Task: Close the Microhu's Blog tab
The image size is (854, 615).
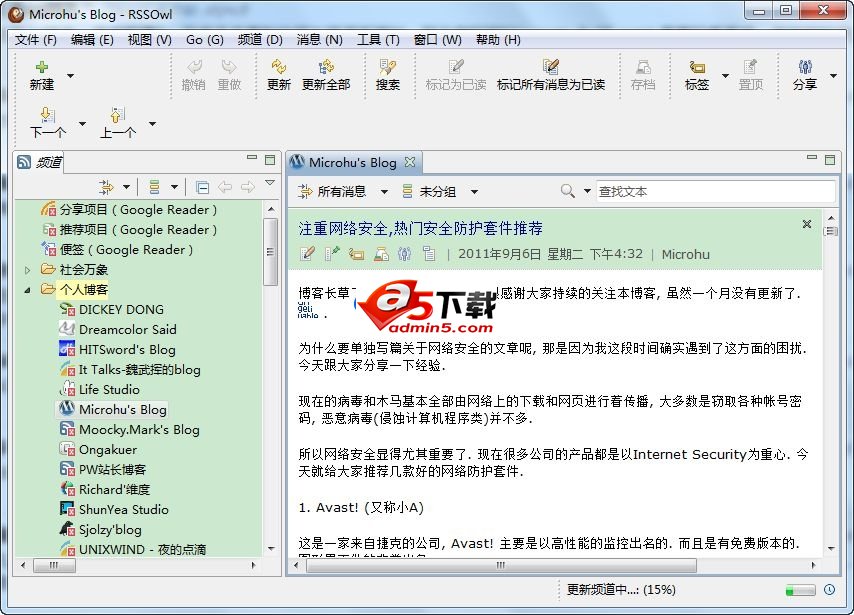Action: click(x=410, y=162)
